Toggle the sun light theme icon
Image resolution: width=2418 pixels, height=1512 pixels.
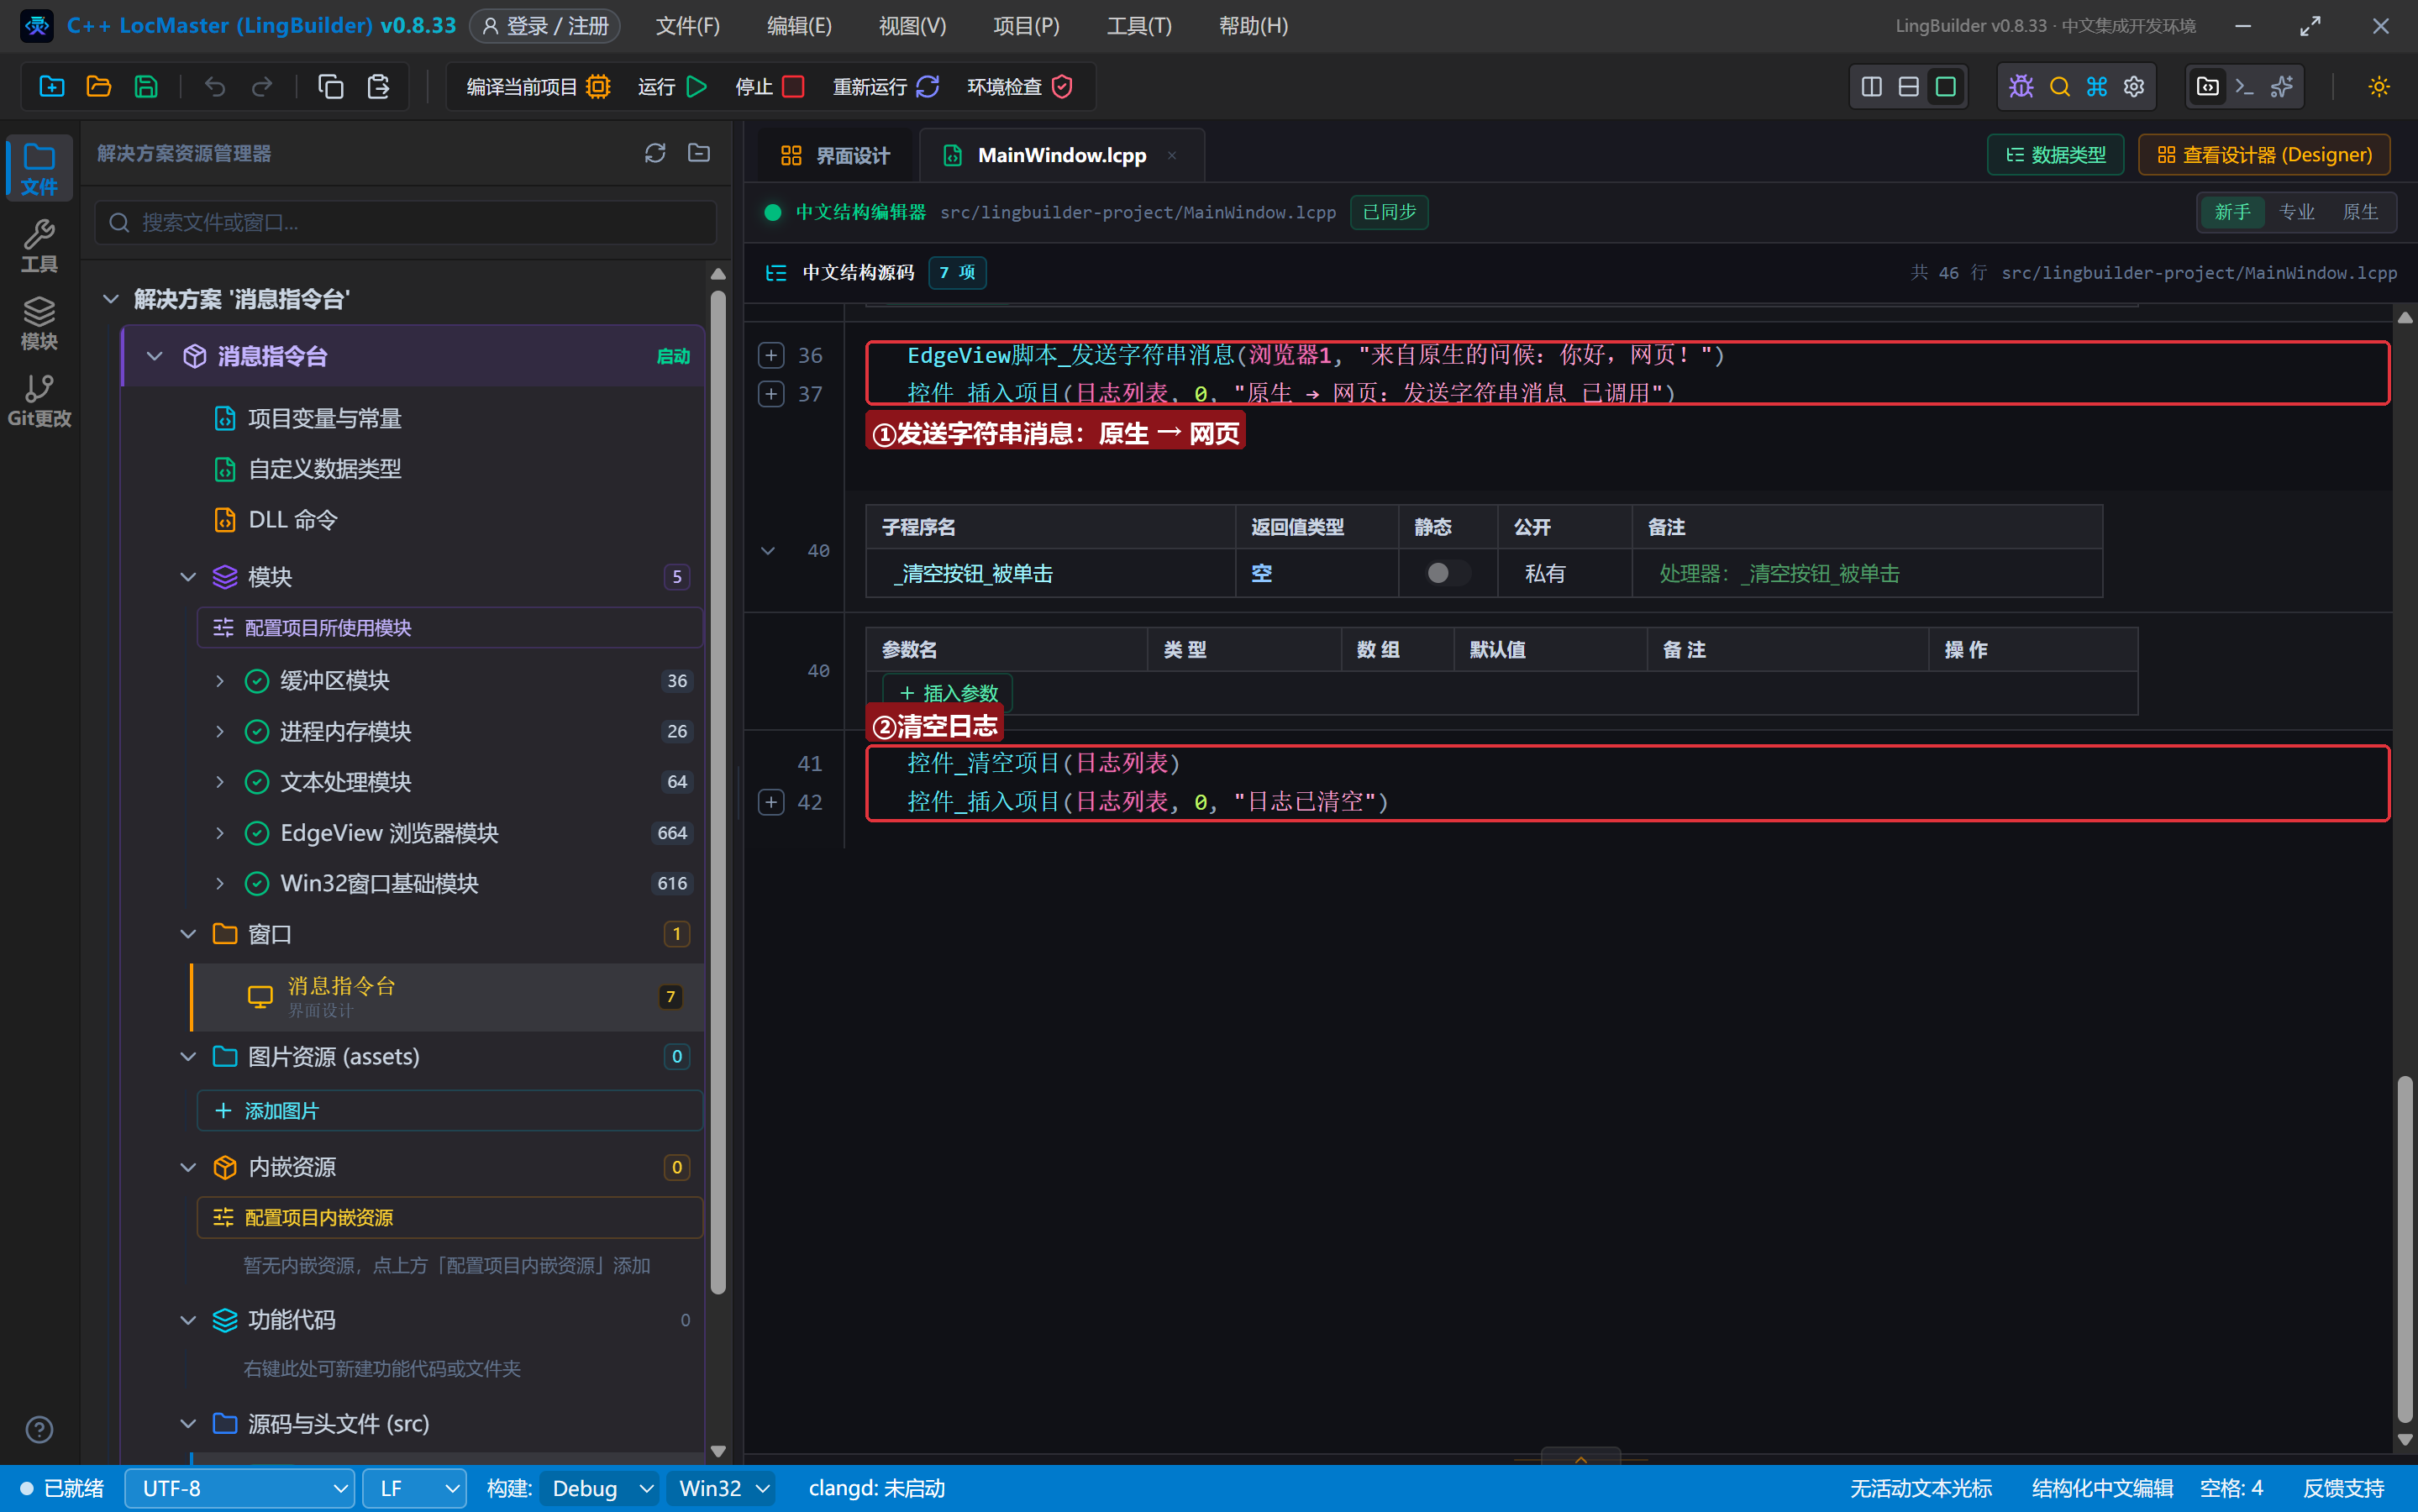pos(2379,87)
